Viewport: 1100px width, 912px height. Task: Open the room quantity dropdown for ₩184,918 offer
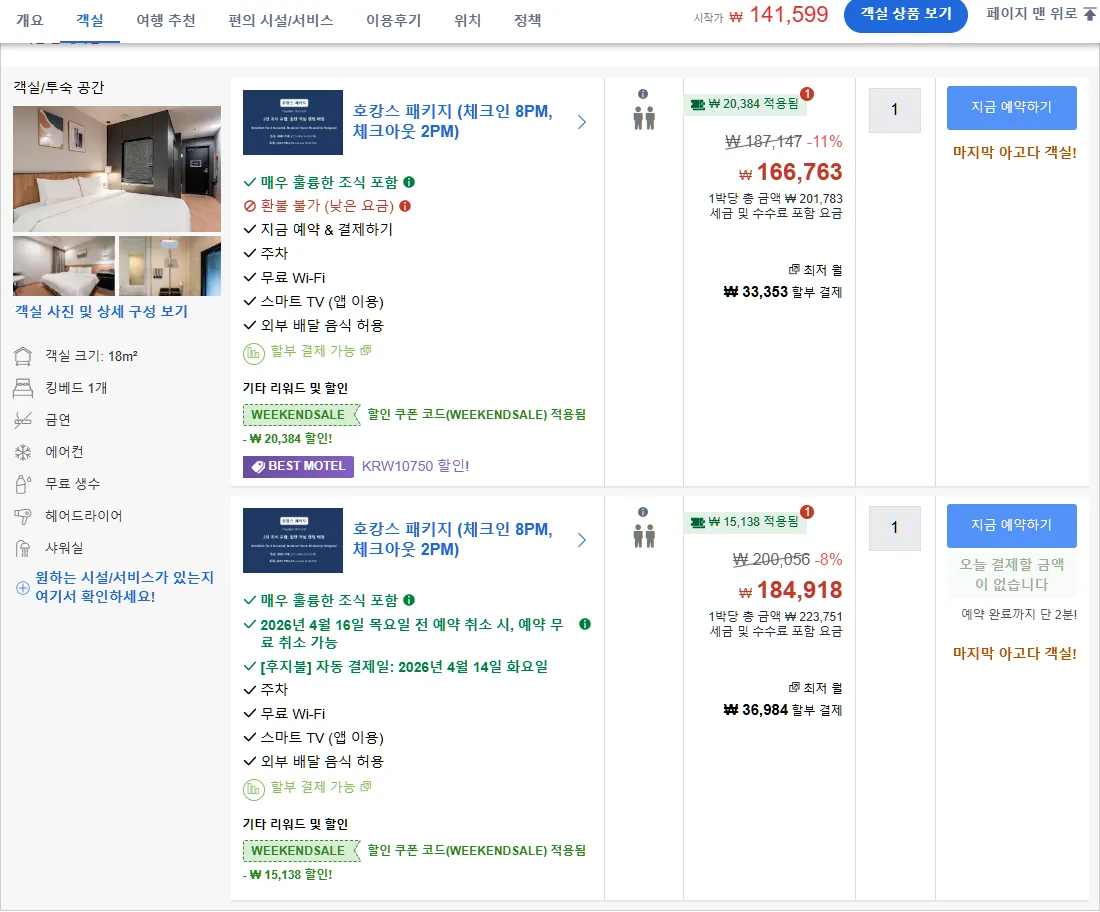(894, 528)
